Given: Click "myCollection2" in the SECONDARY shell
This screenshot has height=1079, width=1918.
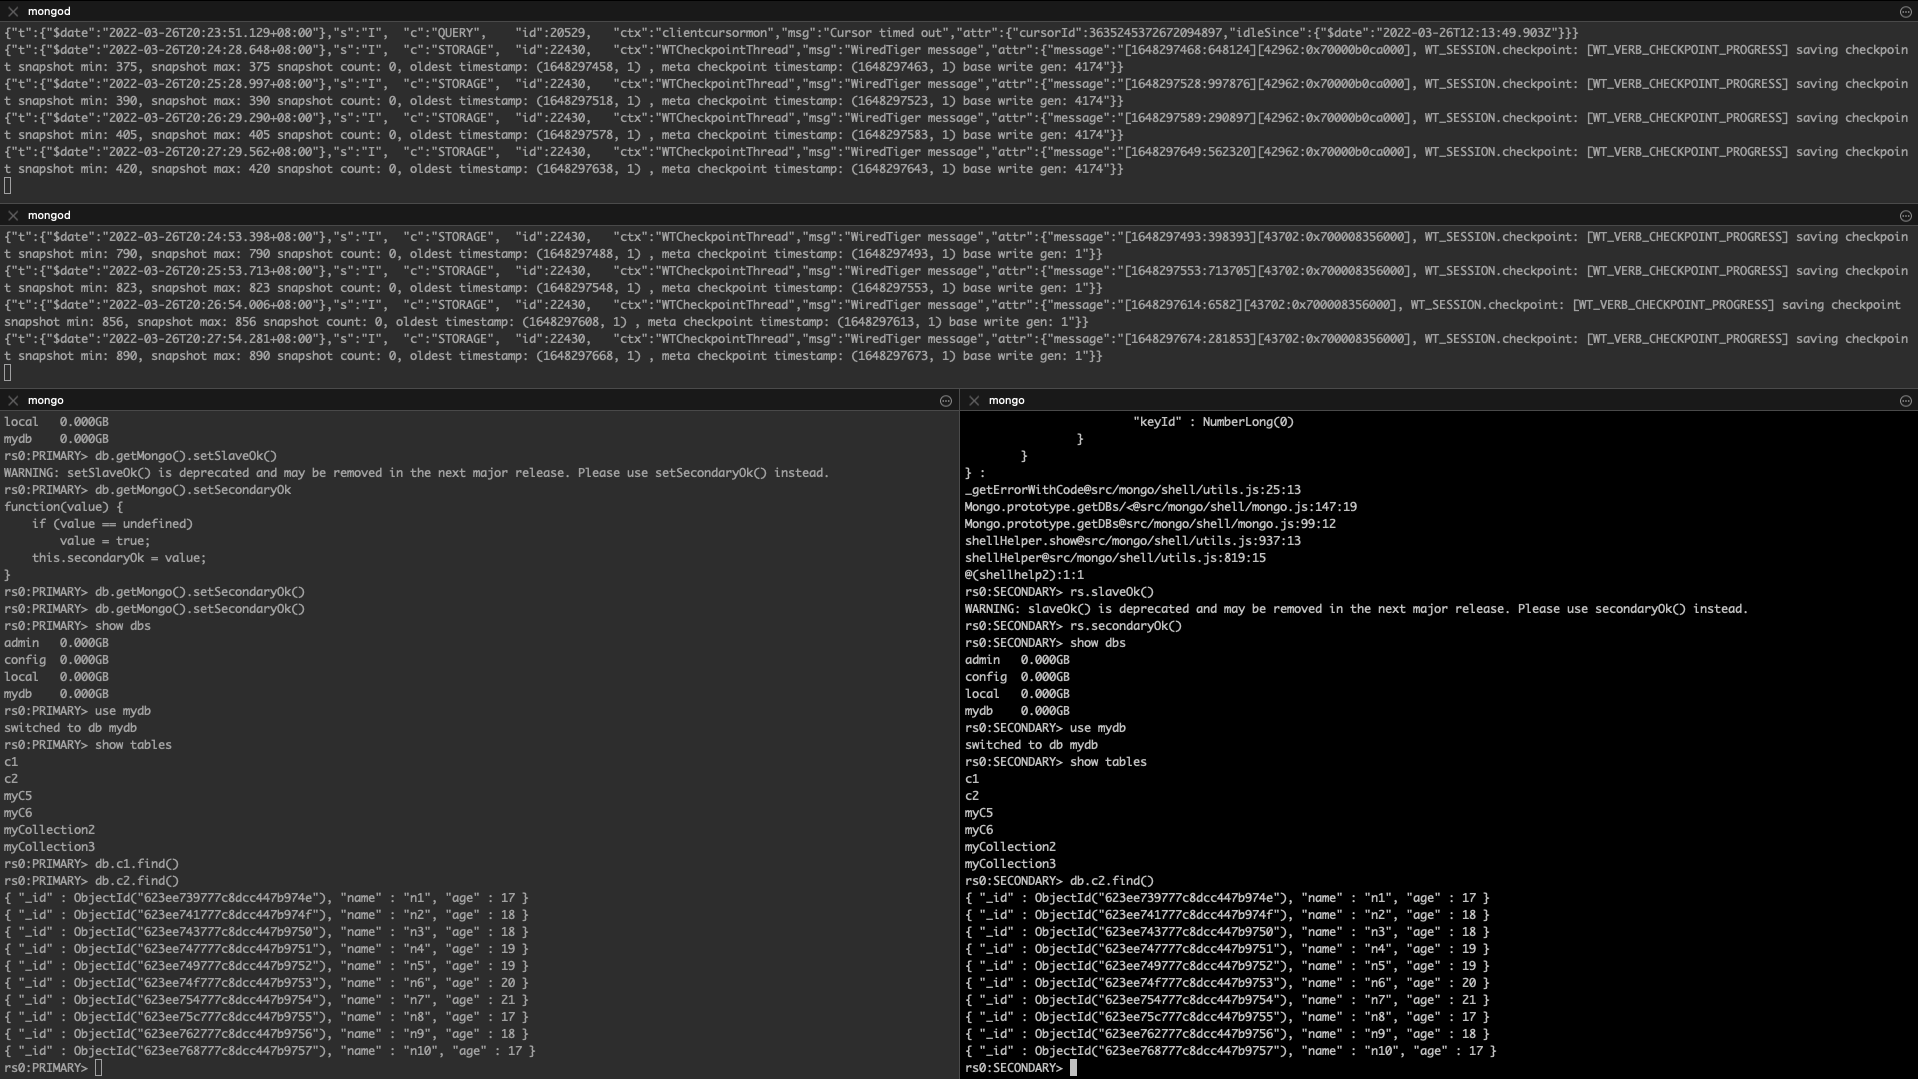Looking at the screenshot, I should pos(1010,847).
